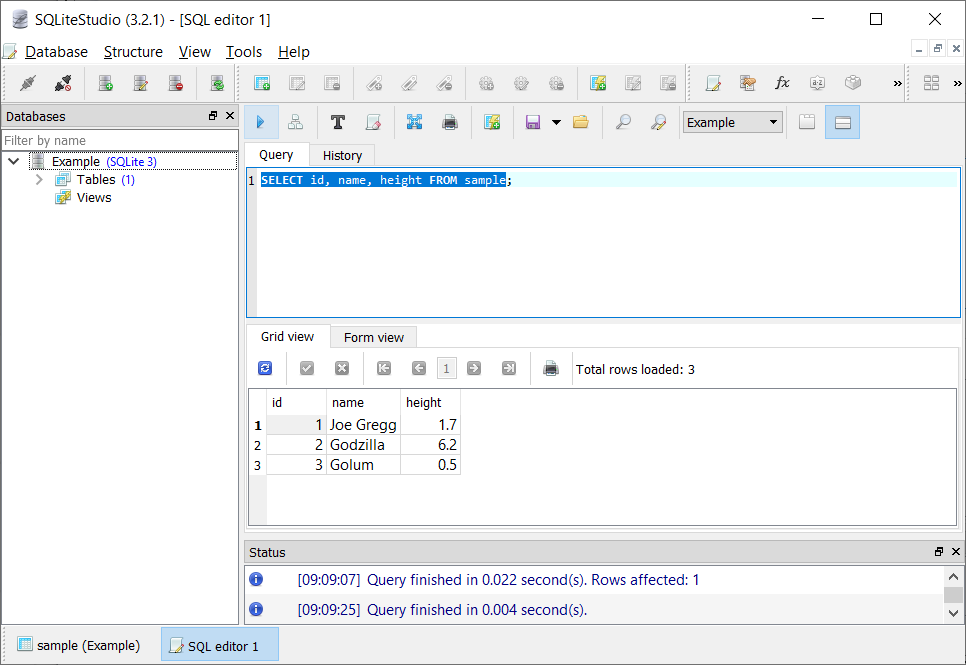This screenshot has height=665, width=966.
Task: Click the Add a database icon
Action: tap(105, 83)
